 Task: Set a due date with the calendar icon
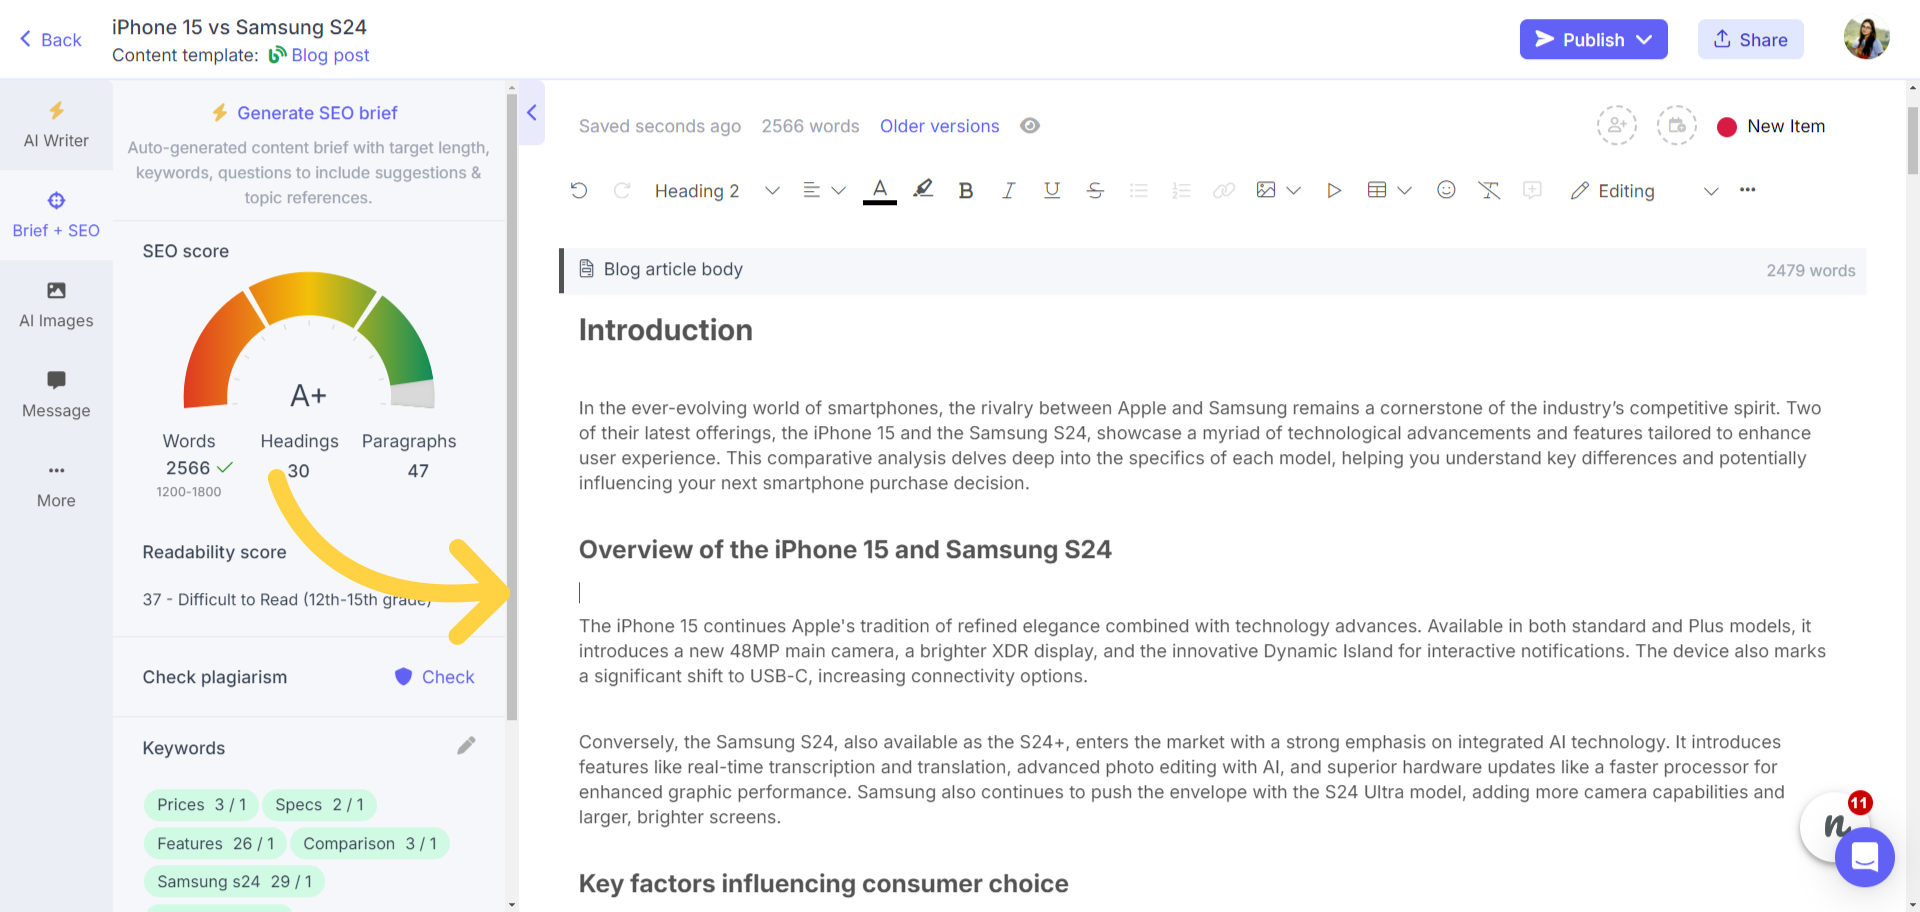[1677, 126]
